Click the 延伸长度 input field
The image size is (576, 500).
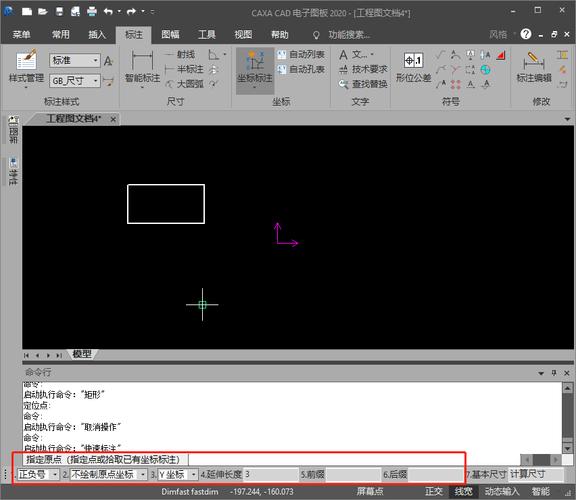(271, 475)
